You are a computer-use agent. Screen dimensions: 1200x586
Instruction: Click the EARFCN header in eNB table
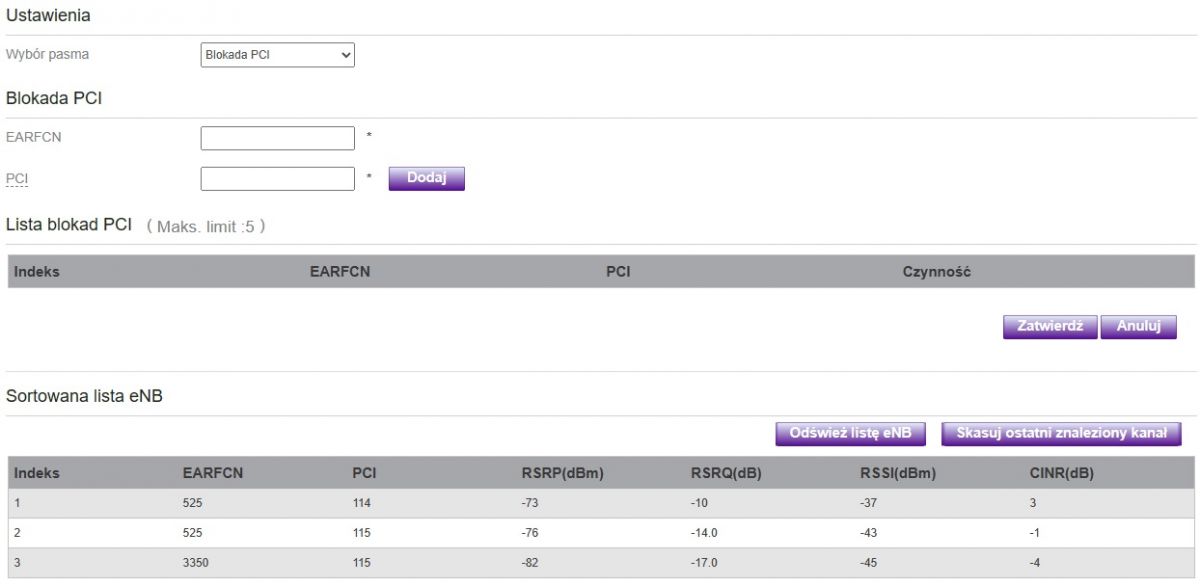213,474
